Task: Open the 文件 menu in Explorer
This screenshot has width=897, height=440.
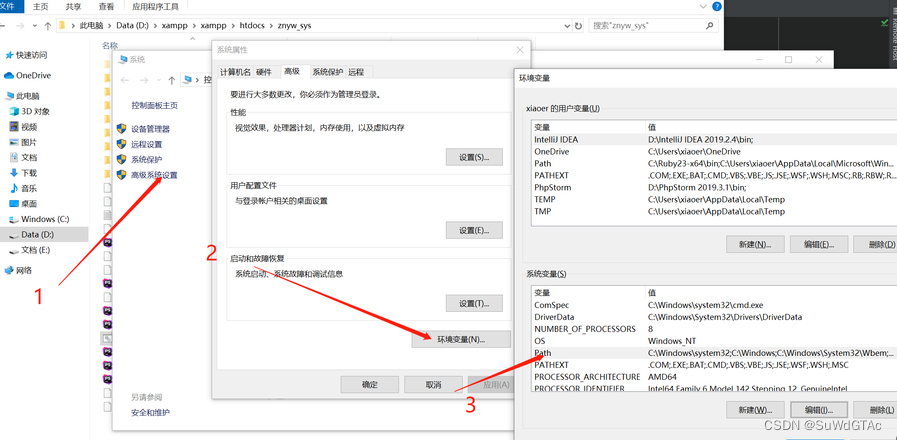Action: point(11,7)
